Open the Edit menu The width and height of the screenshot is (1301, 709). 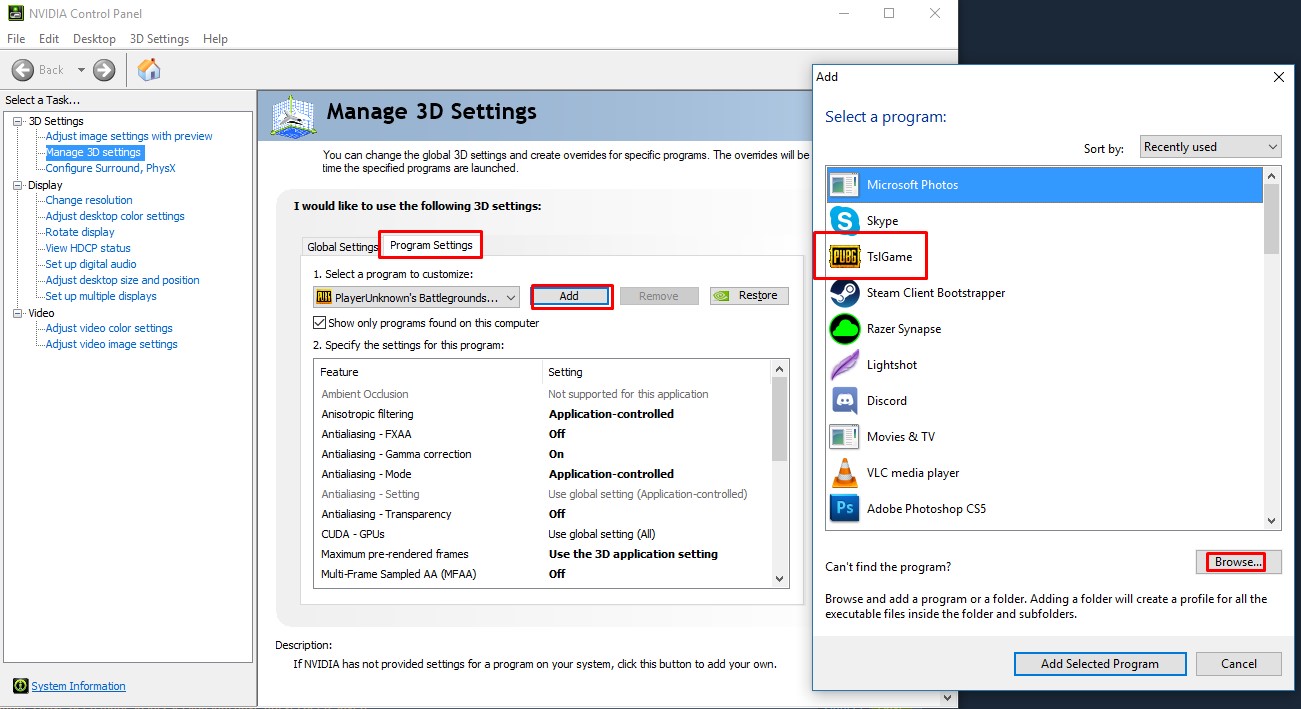[49, 39]
